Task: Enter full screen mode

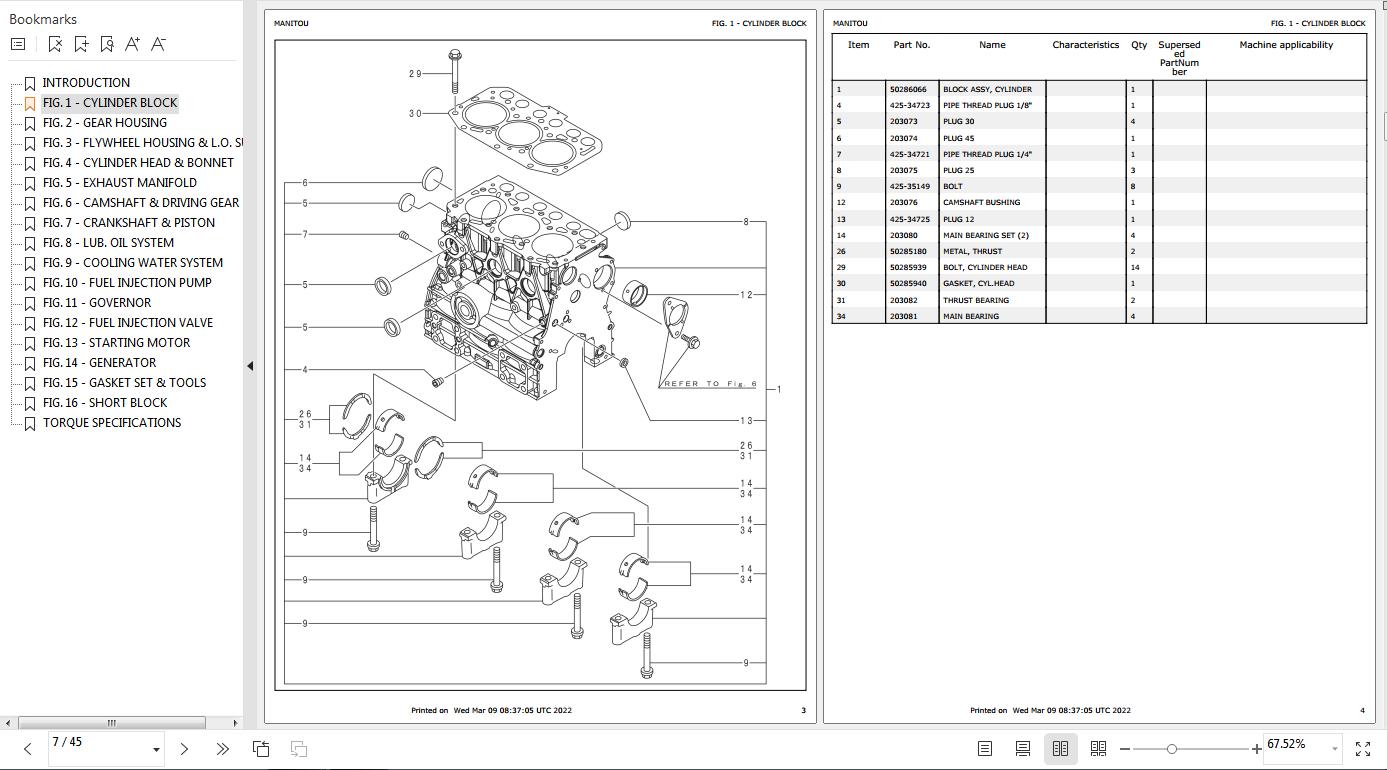Action: [1362, 749]
